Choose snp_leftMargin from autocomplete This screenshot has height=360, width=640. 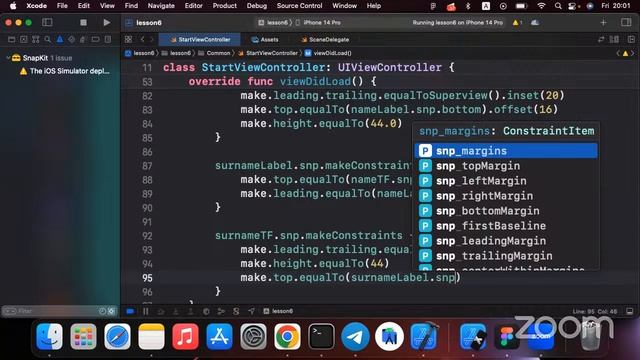pyautogui.click(x=506, y=181)
